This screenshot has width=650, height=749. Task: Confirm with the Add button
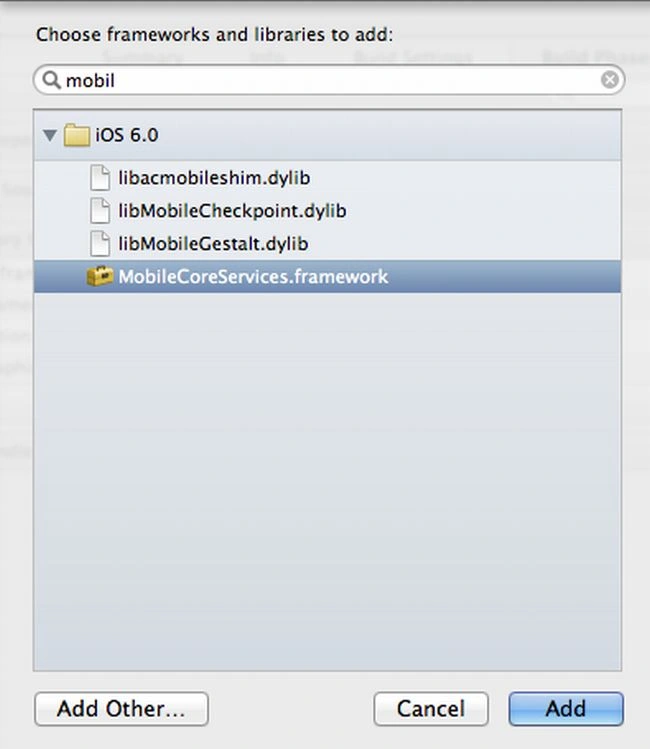tap(566, 709)
